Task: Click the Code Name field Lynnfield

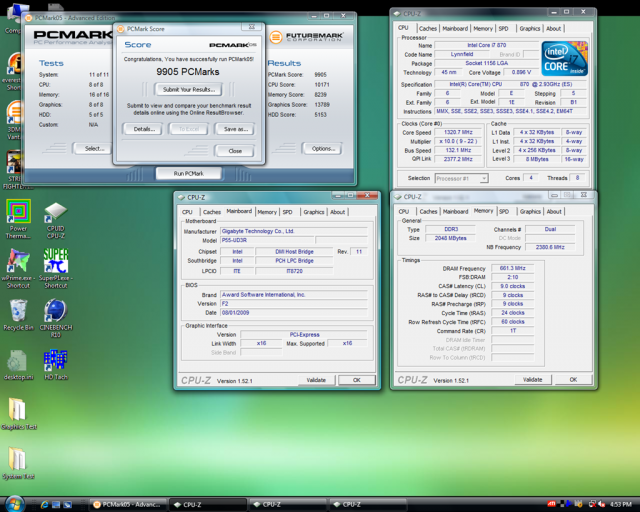Action: pyautogui.click(x=462, y=54)
